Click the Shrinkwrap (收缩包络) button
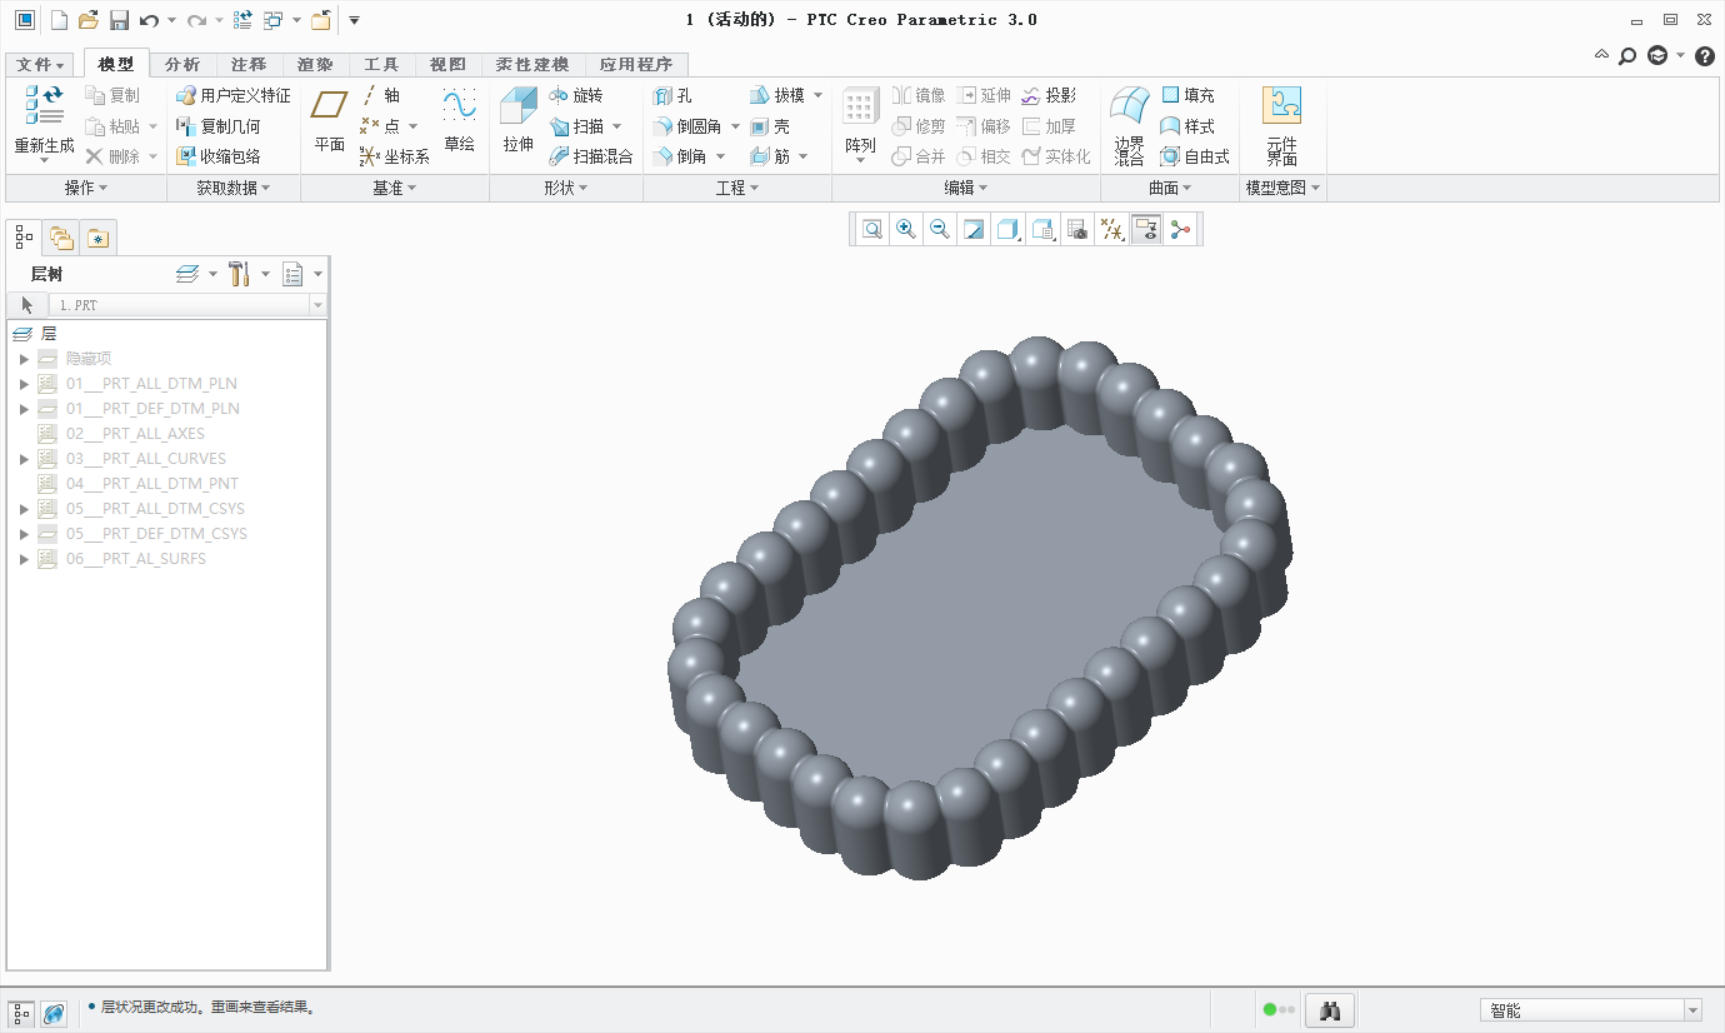1725x1033 pixels. pos(218,156)
